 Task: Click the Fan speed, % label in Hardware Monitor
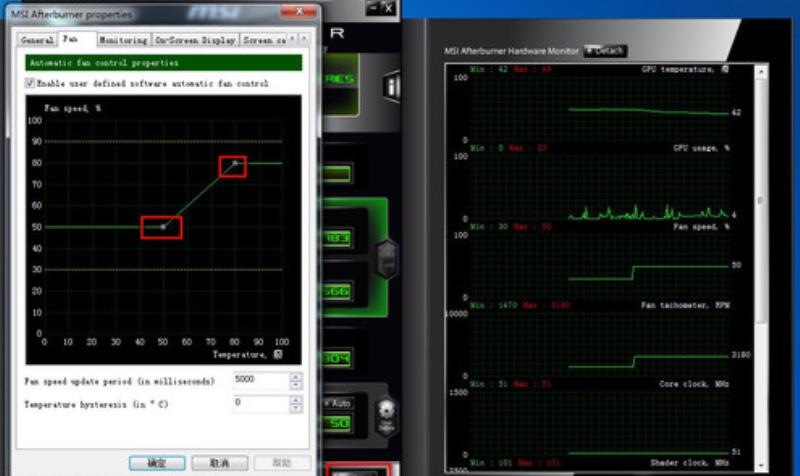(701, 227)
